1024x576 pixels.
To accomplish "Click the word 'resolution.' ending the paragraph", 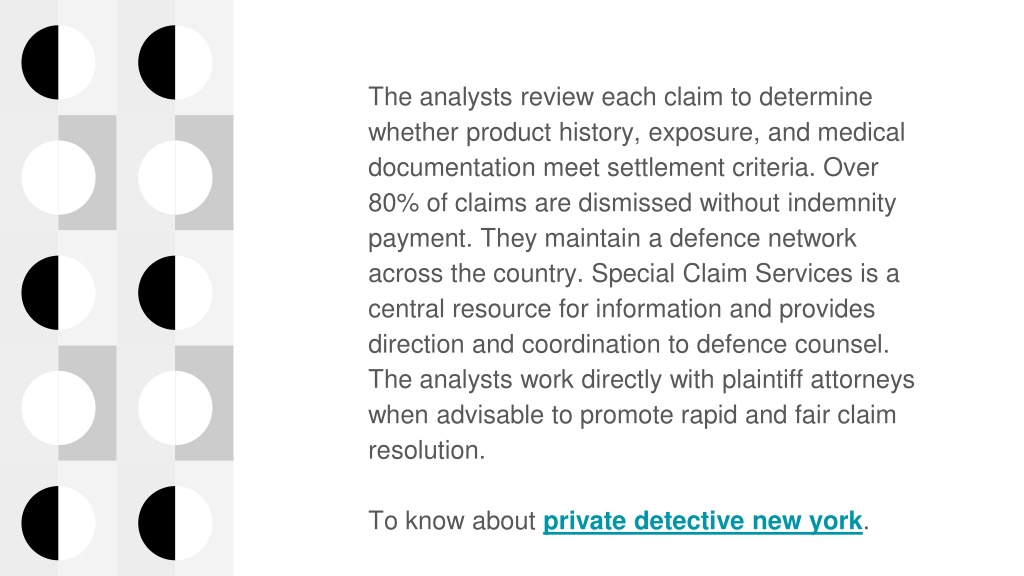I will tap(426, 450).
